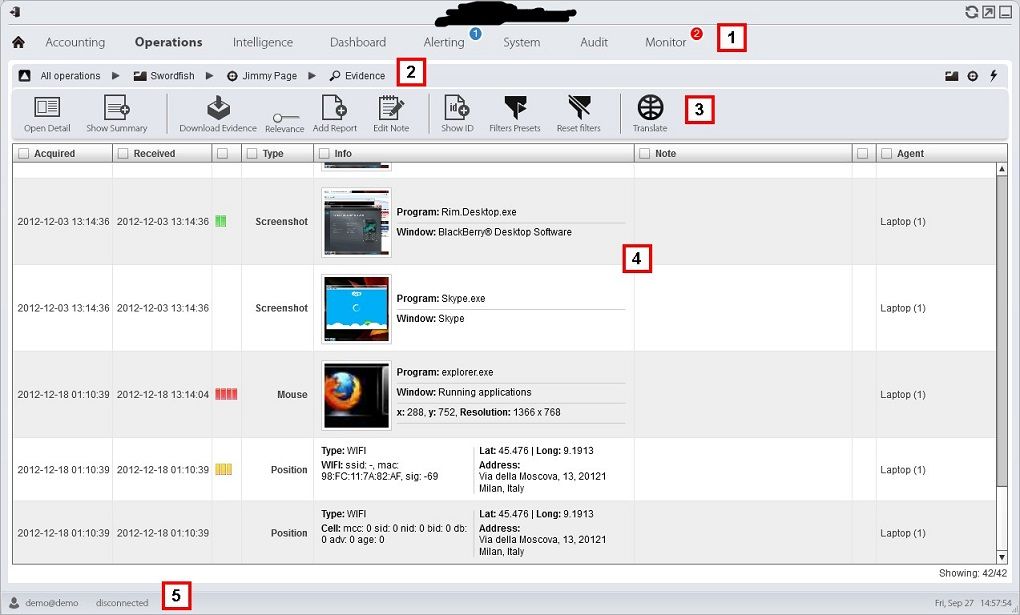This screenshot has width=1020, height=615.
Task: Click the All operations breadcrumb icon
Action: point(24,75)
